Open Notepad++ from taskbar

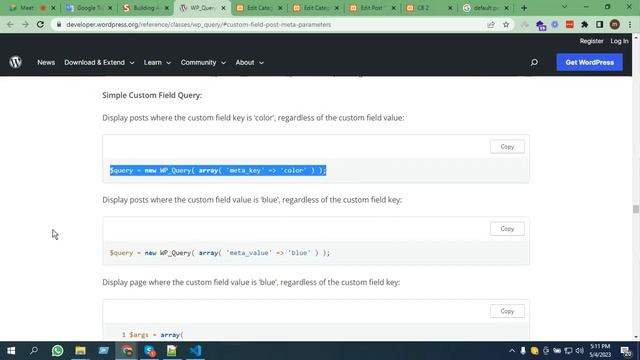[172, 351]
